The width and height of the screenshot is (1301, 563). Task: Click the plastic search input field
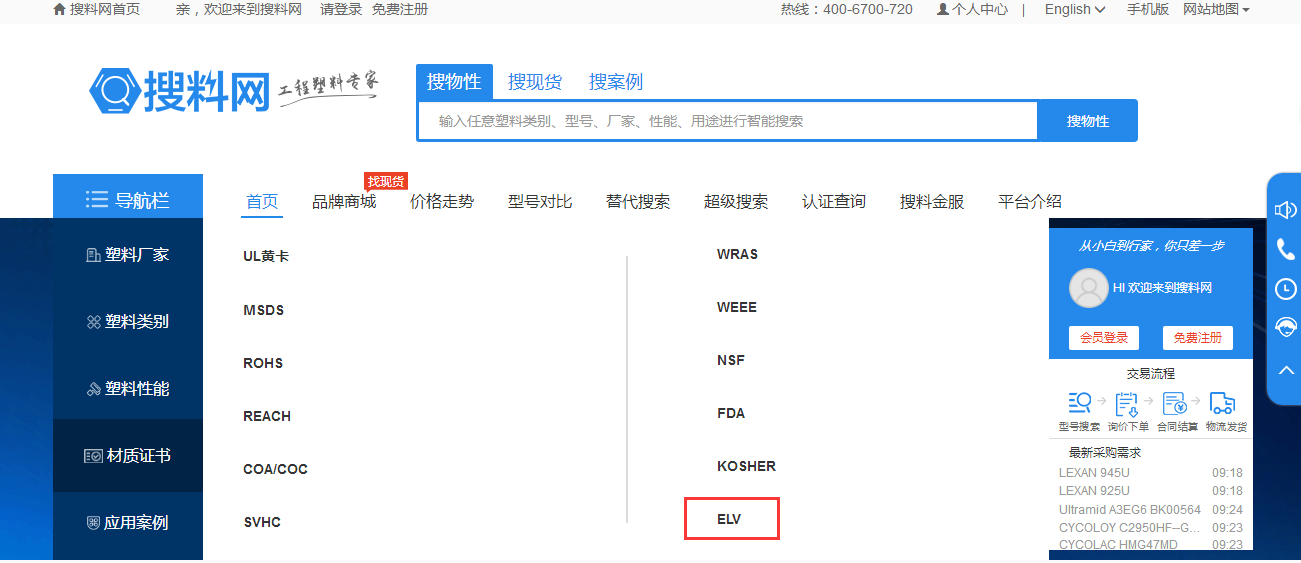click(727, 121)
